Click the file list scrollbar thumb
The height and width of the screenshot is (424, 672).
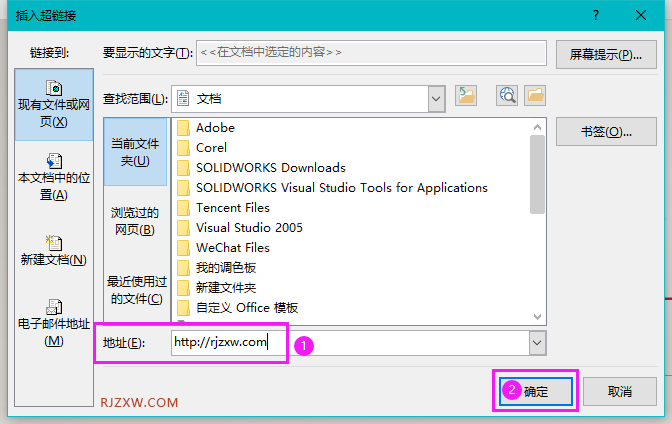coord(537,174)
